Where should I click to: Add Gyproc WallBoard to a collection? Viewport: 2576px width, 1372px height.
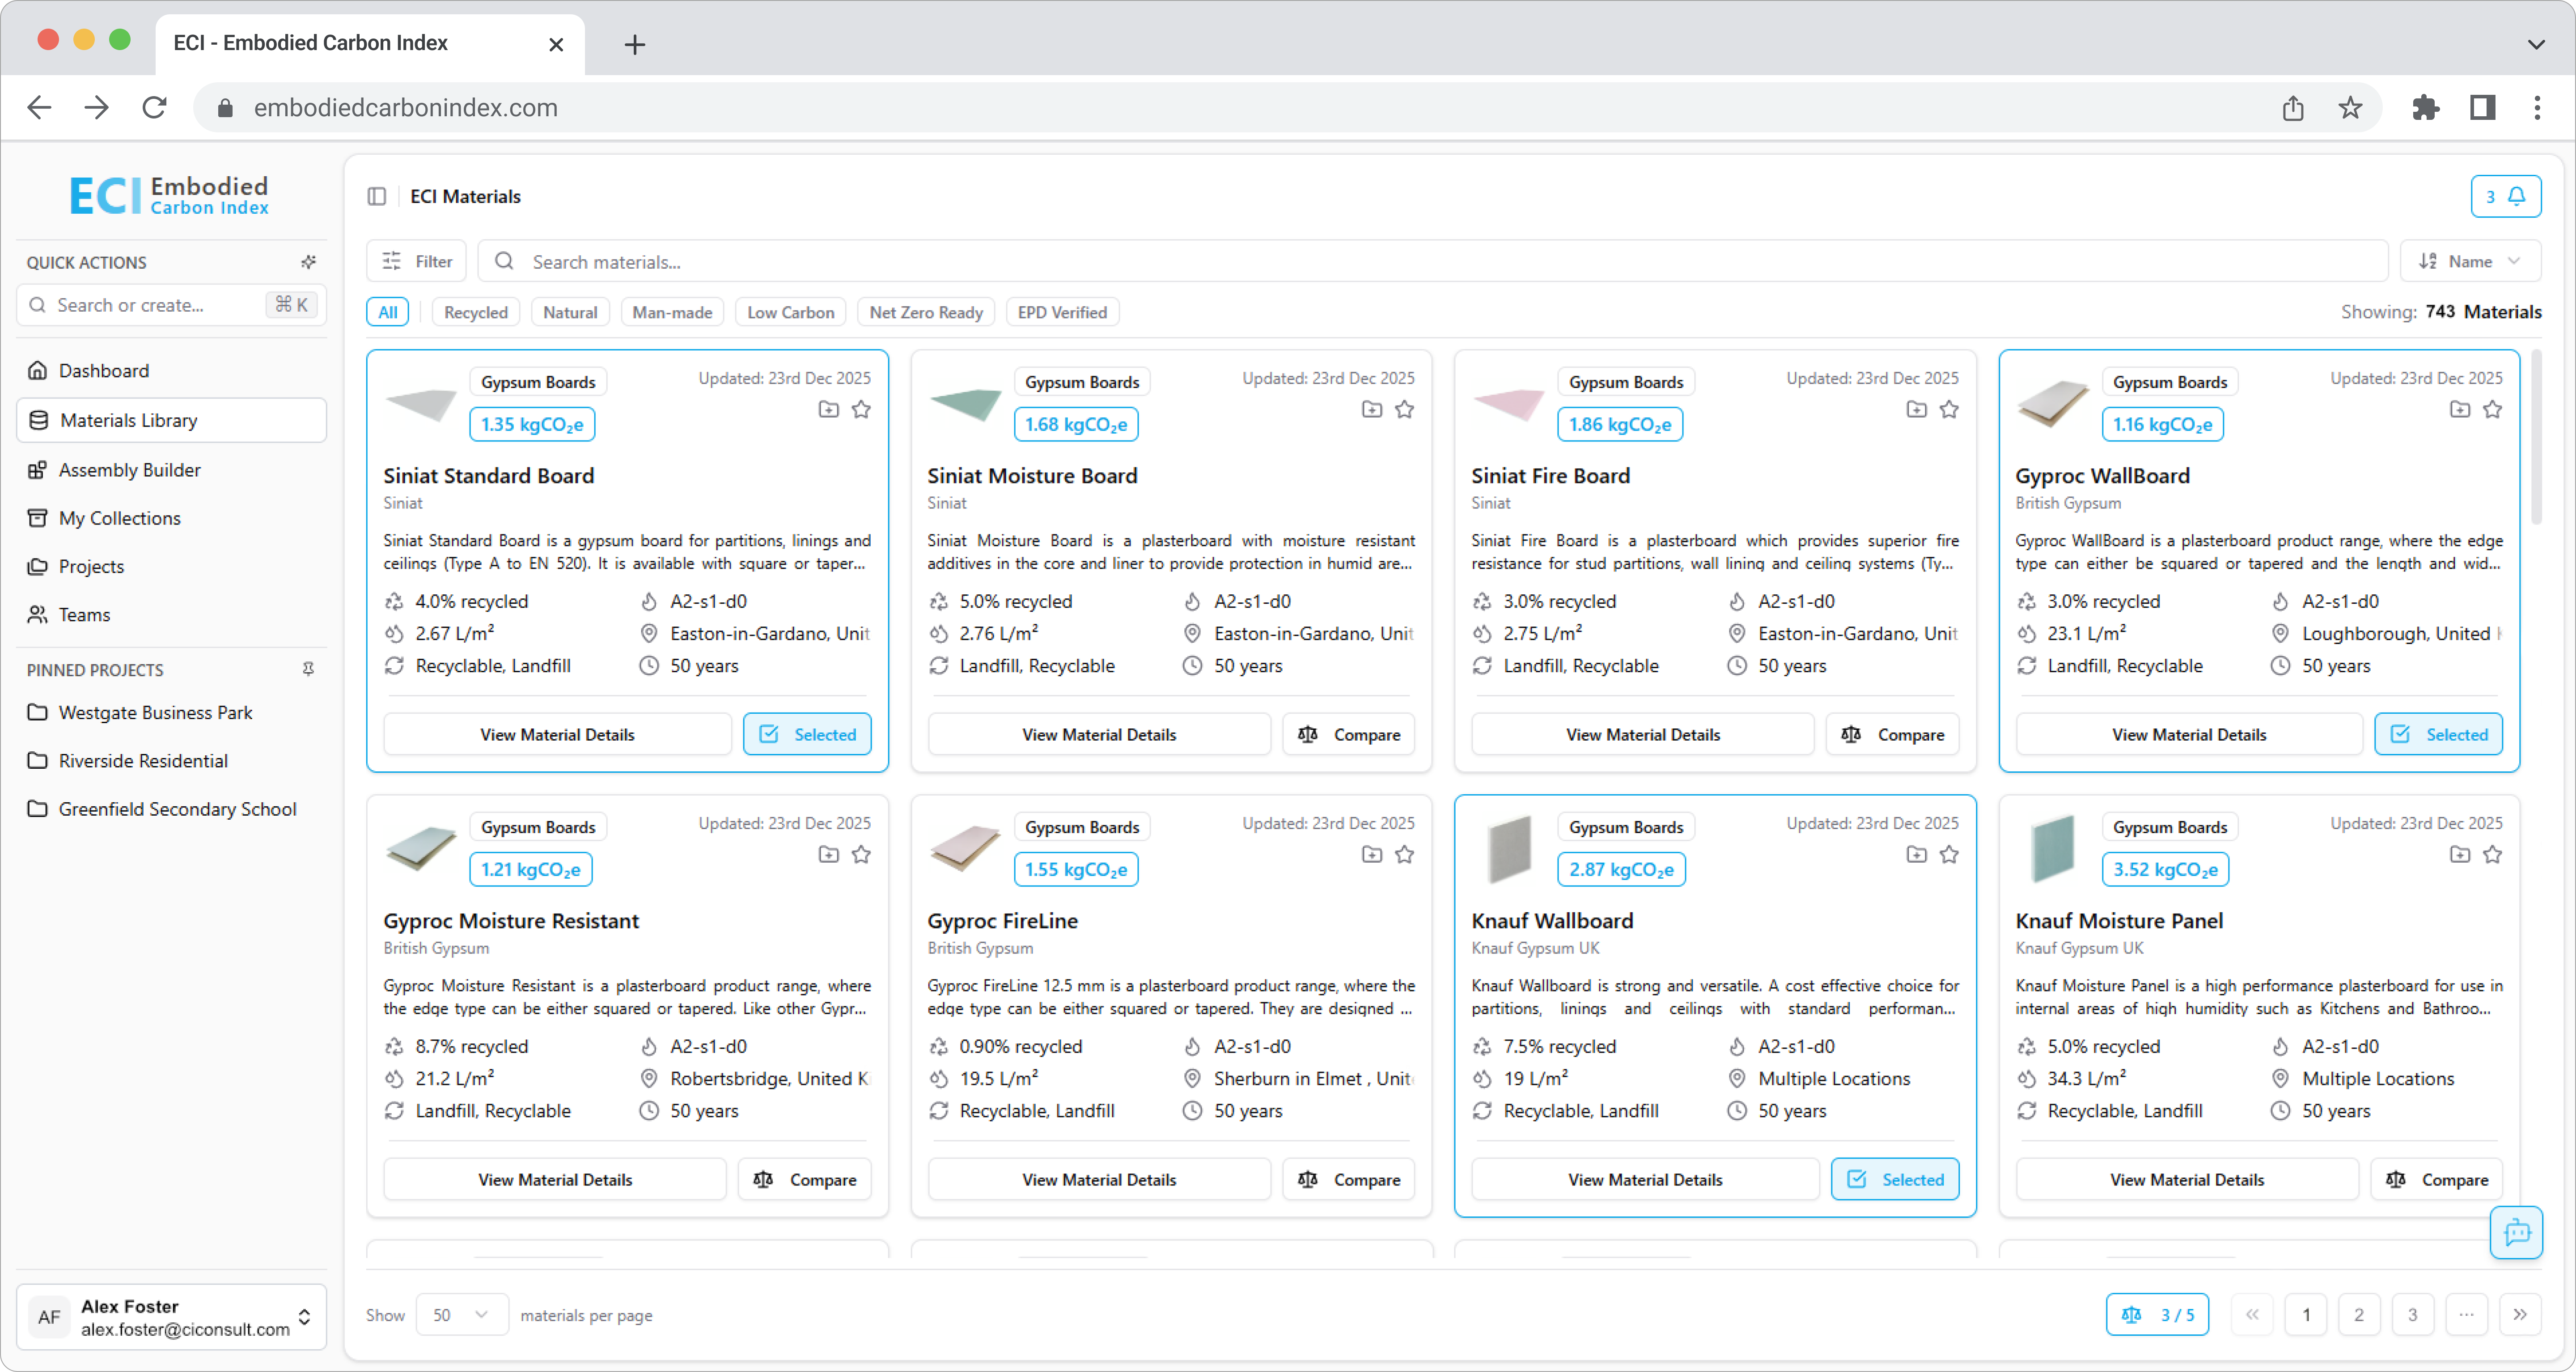(2460, 409)
